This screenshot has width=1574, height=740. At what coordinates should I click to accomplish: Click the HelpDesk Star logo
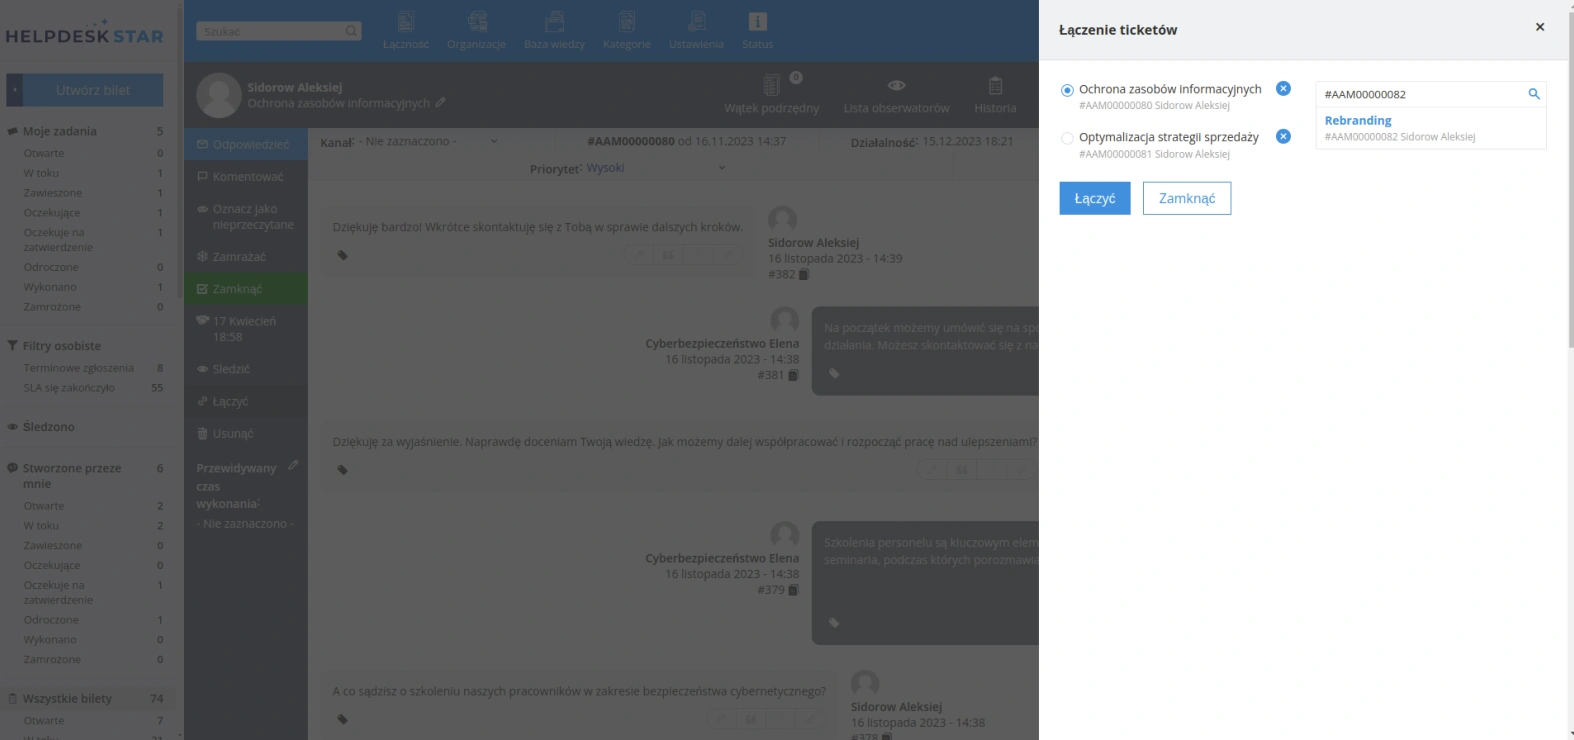coord(85,33)
